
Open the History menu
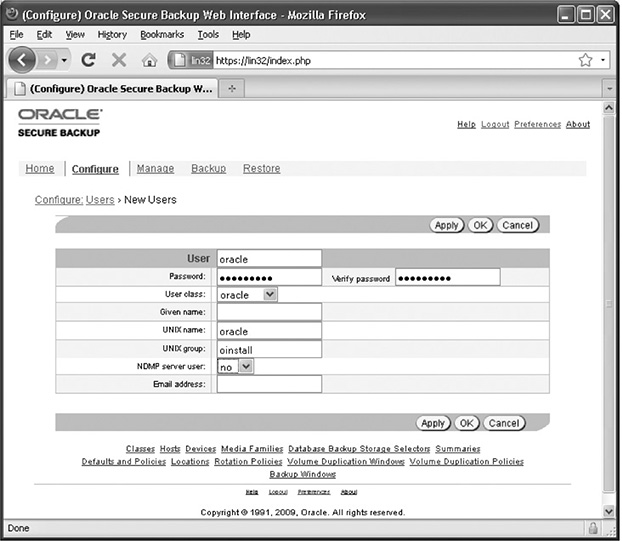[112, 35]
